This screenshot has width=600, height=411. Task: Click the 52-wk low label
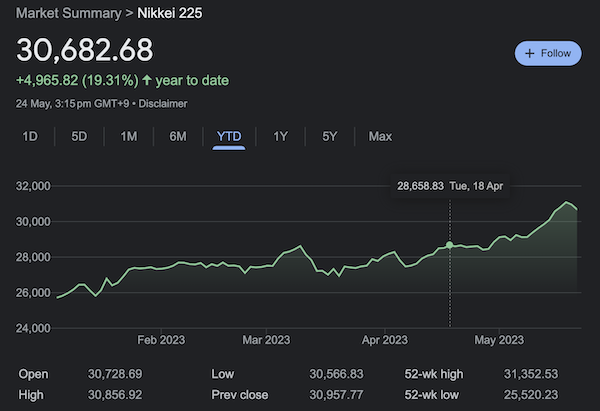click(x=431, y=395)
